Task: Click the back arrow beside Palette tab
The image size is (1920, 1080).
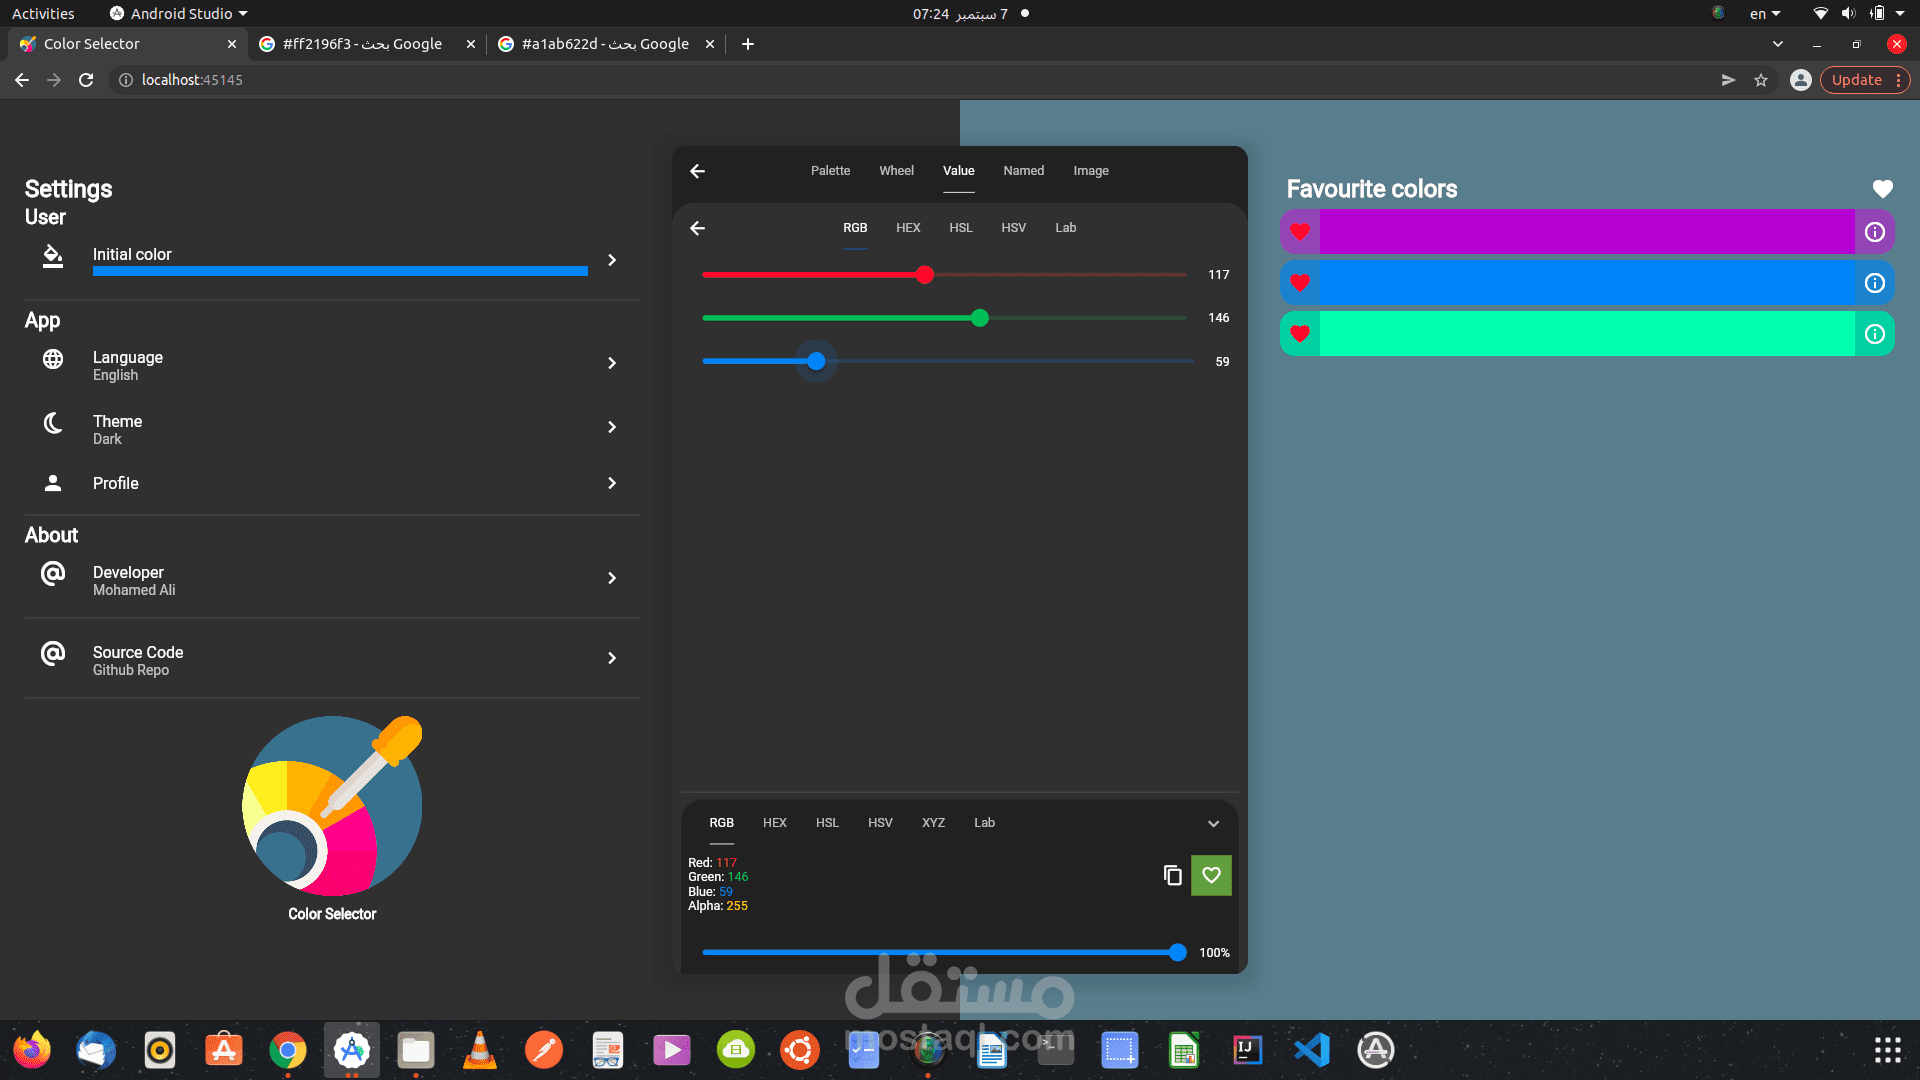Action: tap(697, 171)
